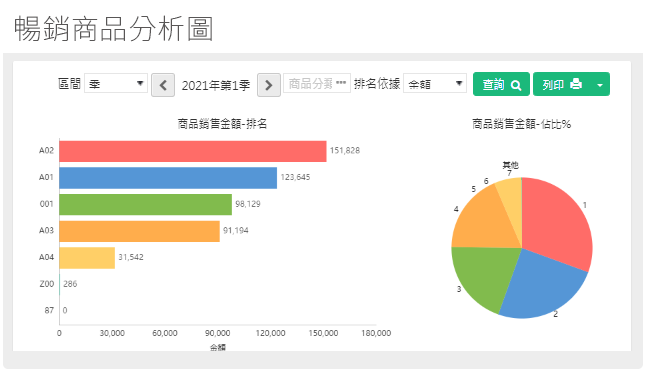Go to previous quarter with left arrow
Image resolution: width=651 pixels, height=372 pixels.
click(163, 85)
